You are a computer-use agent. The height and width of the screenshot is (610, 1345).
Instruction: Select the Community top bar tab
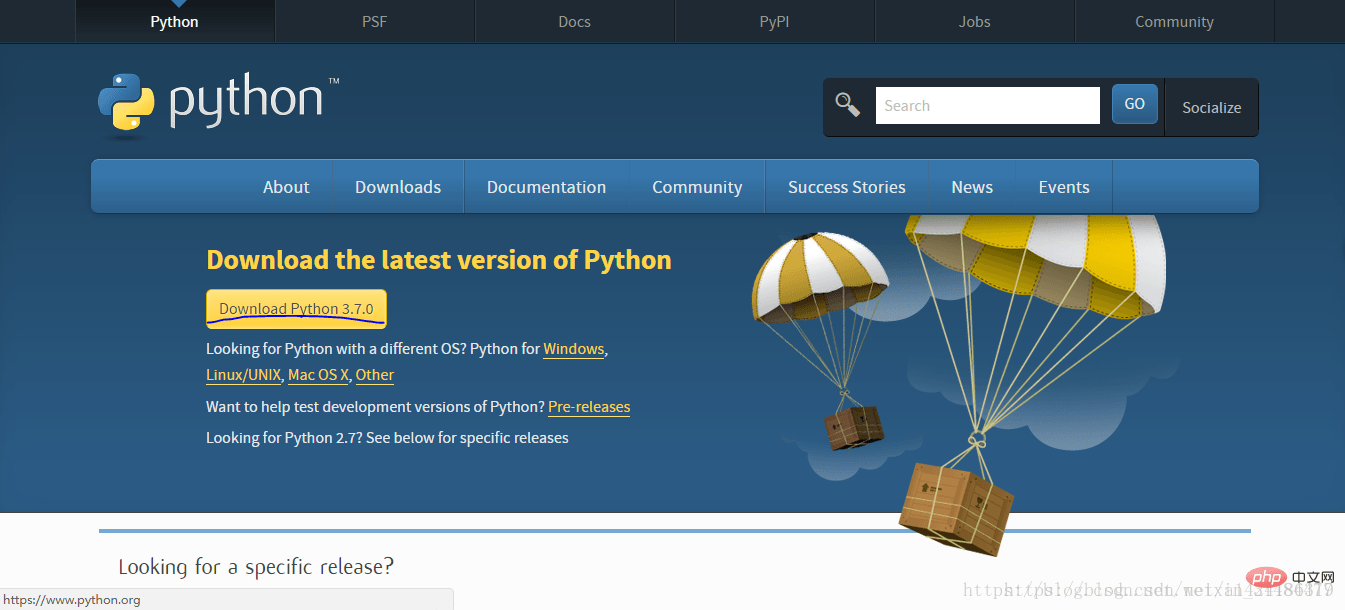coord(1175,22)
